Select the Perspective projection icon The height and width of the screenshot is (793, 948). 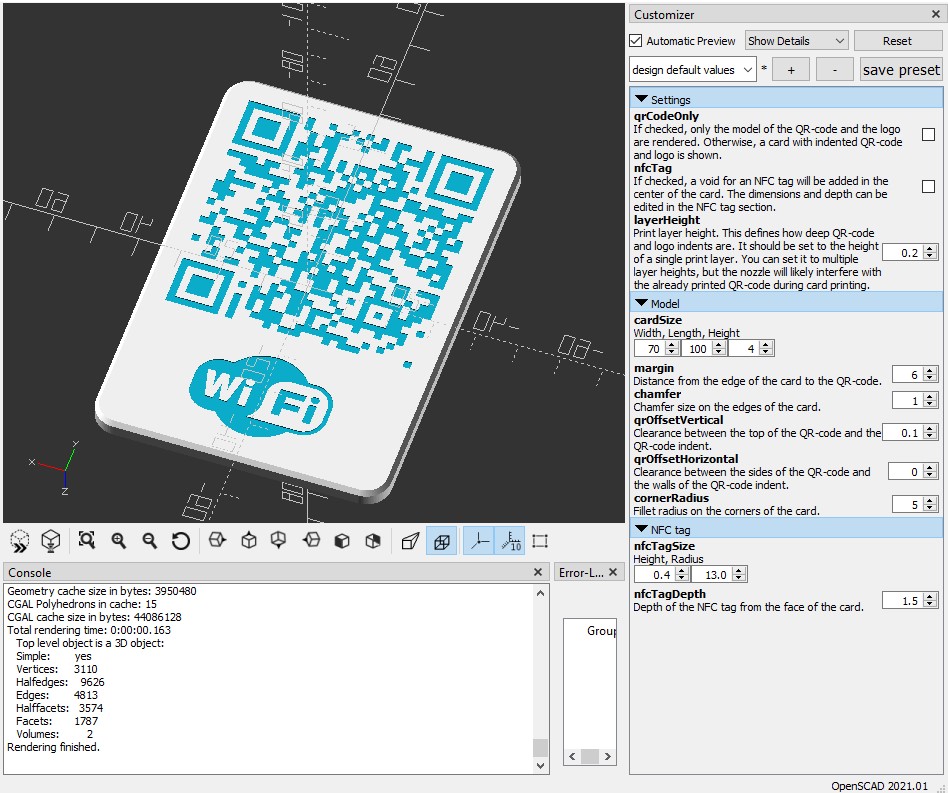point(411,540)
